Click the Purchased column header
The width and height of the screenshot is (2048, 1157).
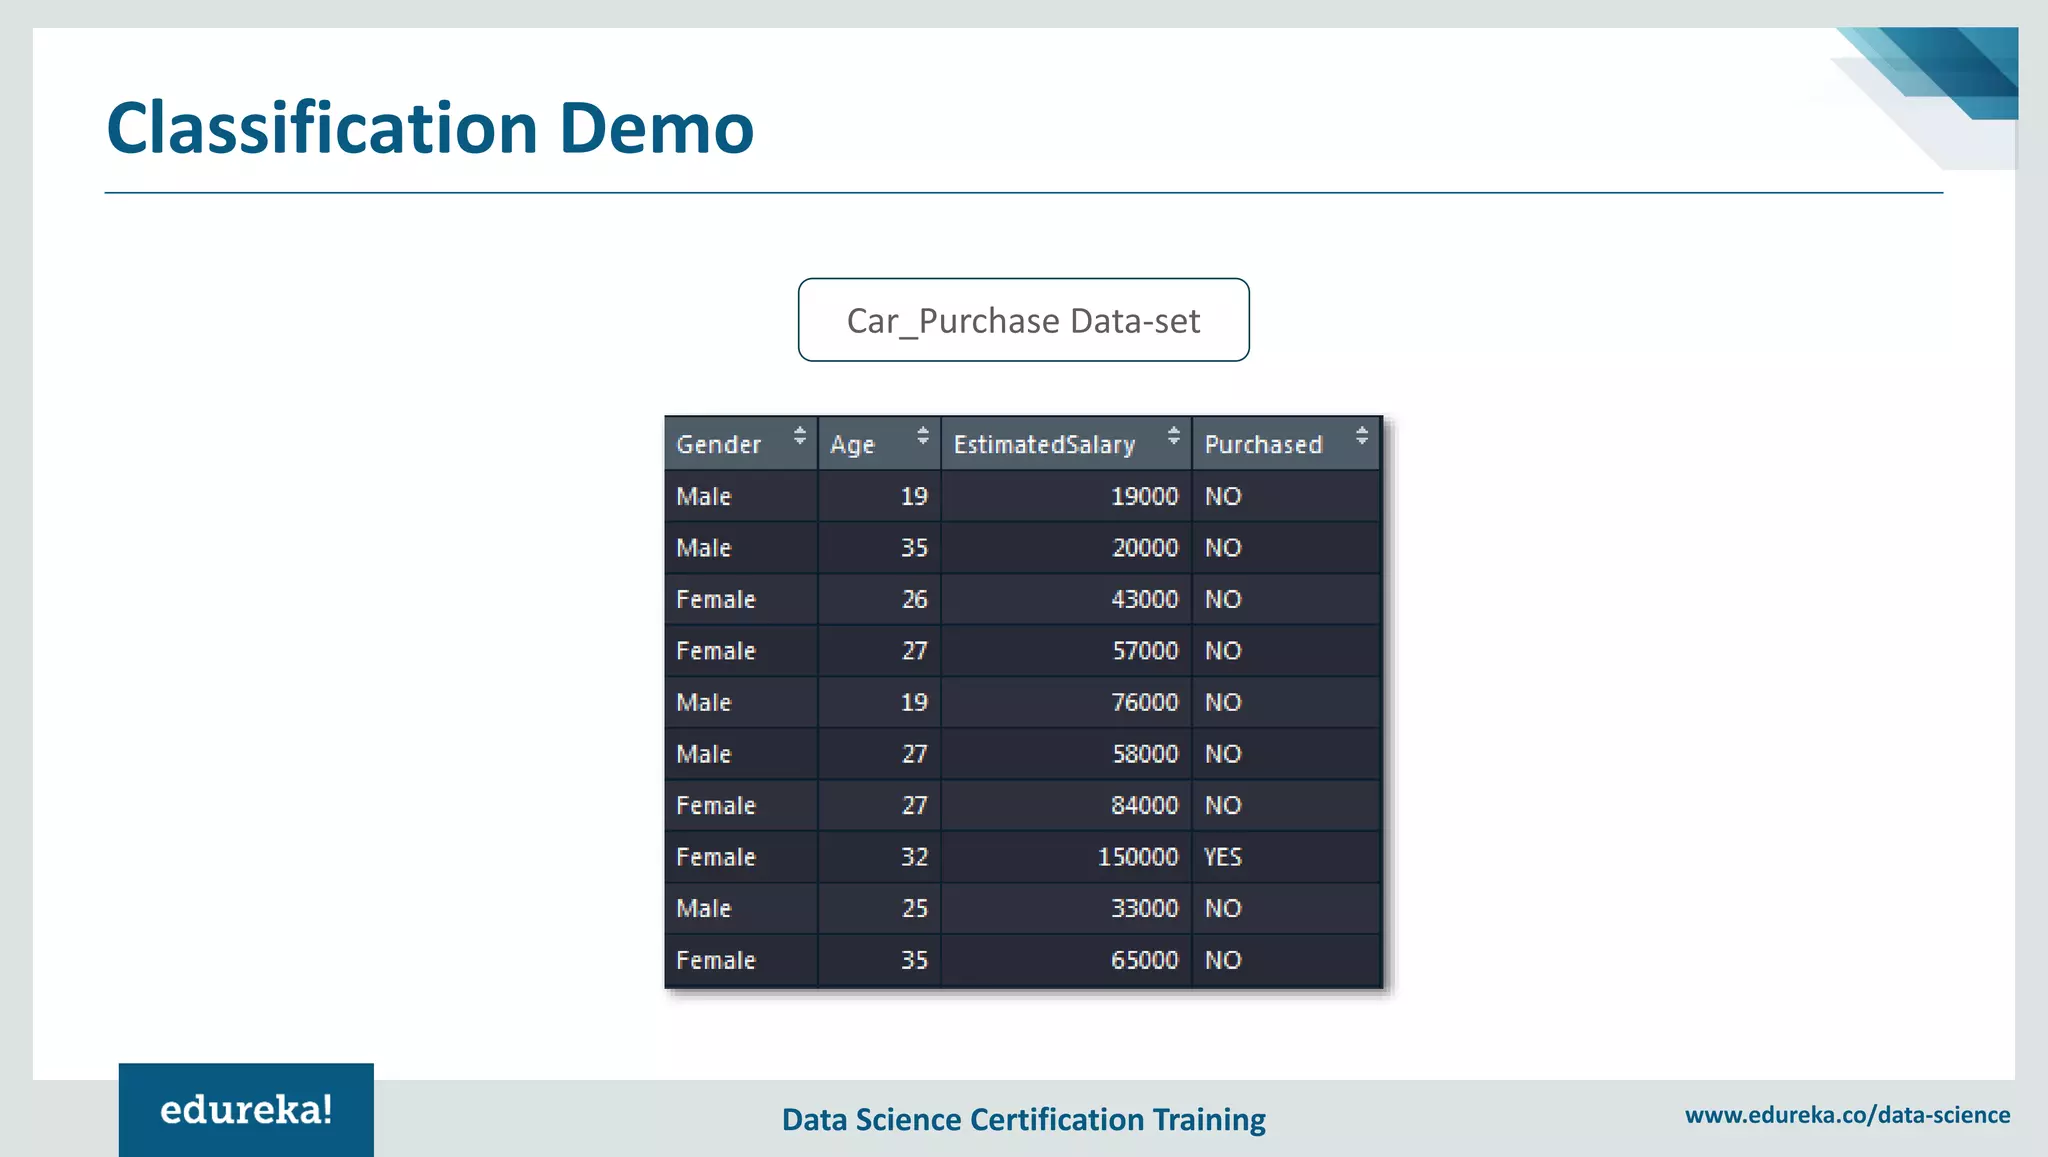click(1286, 444)
